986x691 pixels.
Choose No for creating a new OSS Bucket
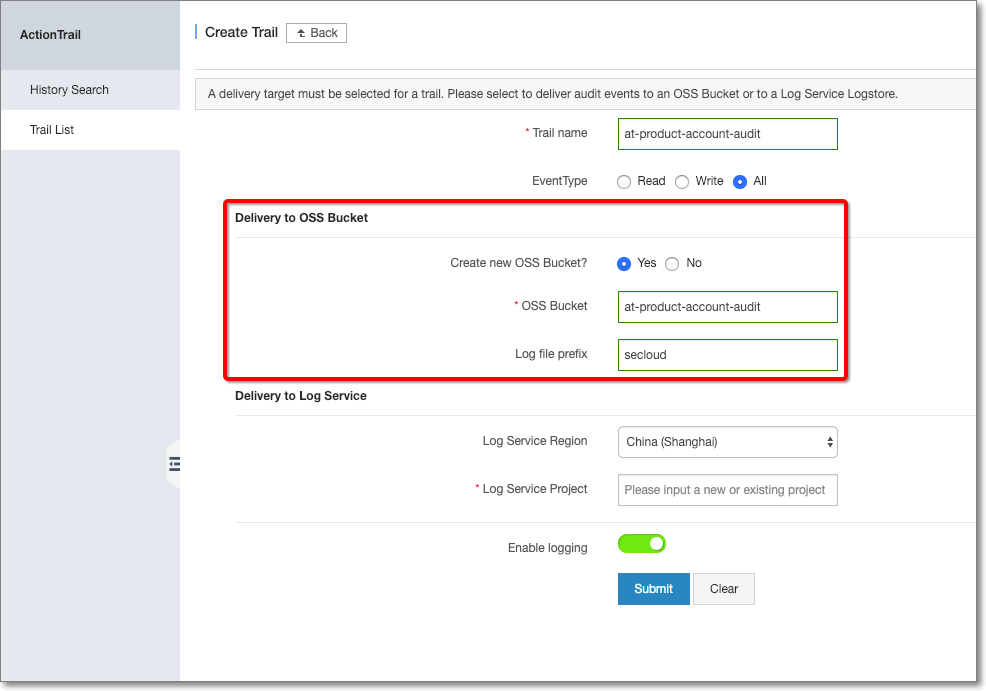(x=672, y=263)
